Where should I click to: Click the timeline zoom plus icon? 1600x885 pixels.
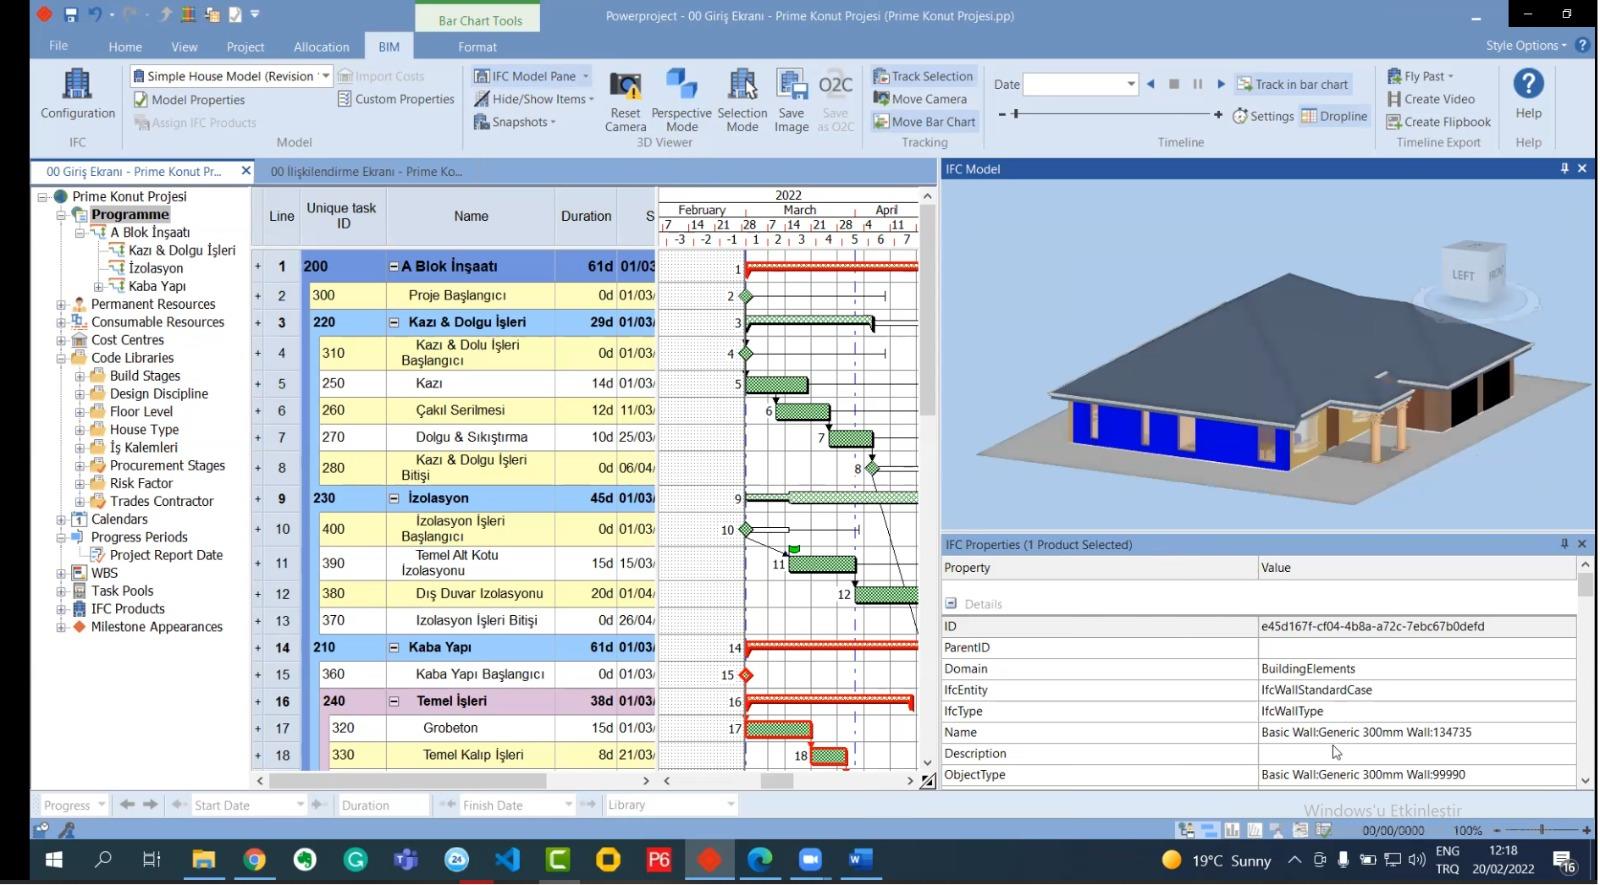coord(1218,115)
